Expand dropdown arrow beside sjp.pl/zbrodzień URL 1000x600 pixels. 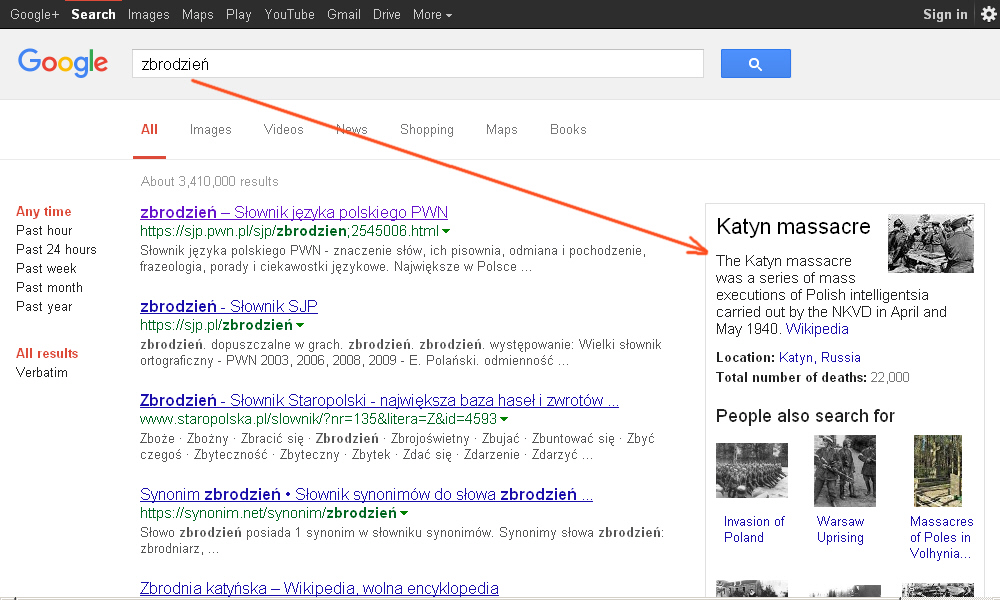pyautogui.click(x=300, y=326)
